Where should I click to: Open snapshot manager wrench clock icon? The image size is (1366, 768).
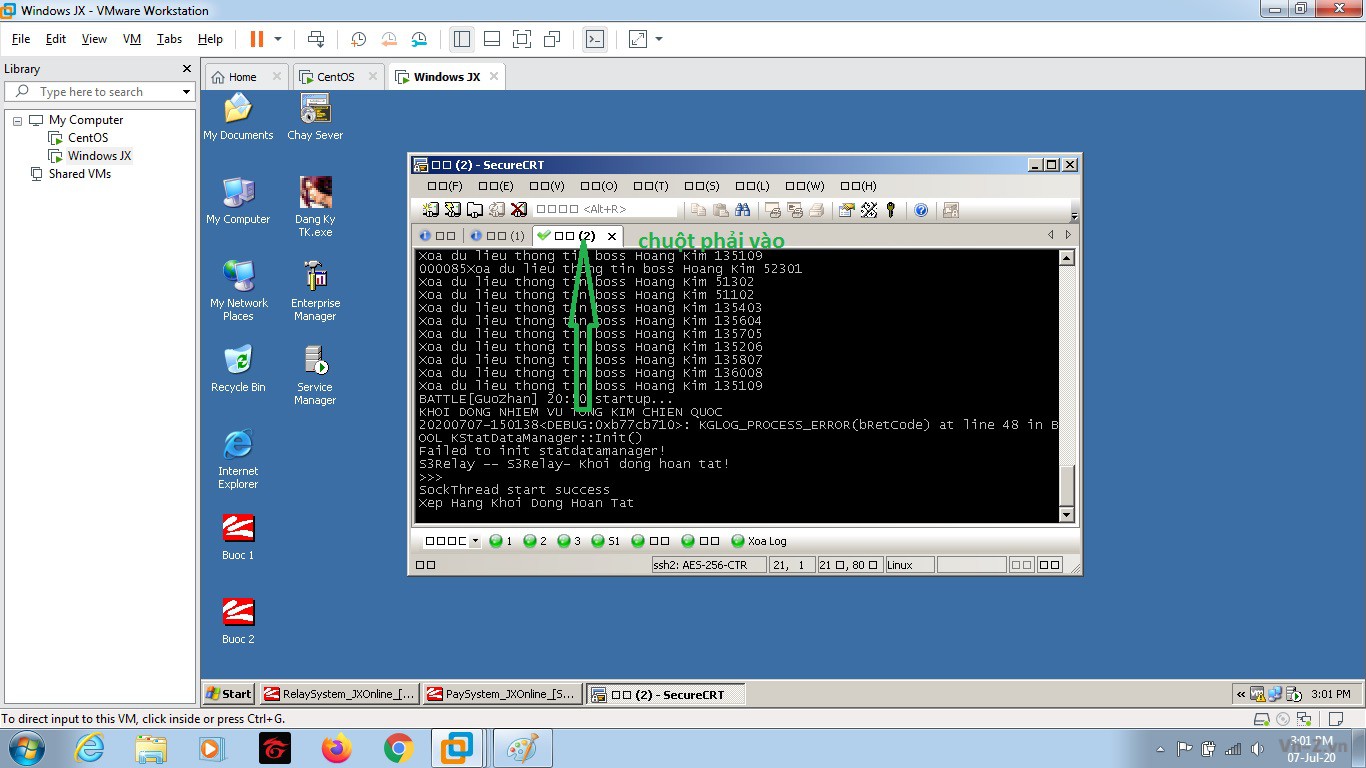tap(420, 39)
